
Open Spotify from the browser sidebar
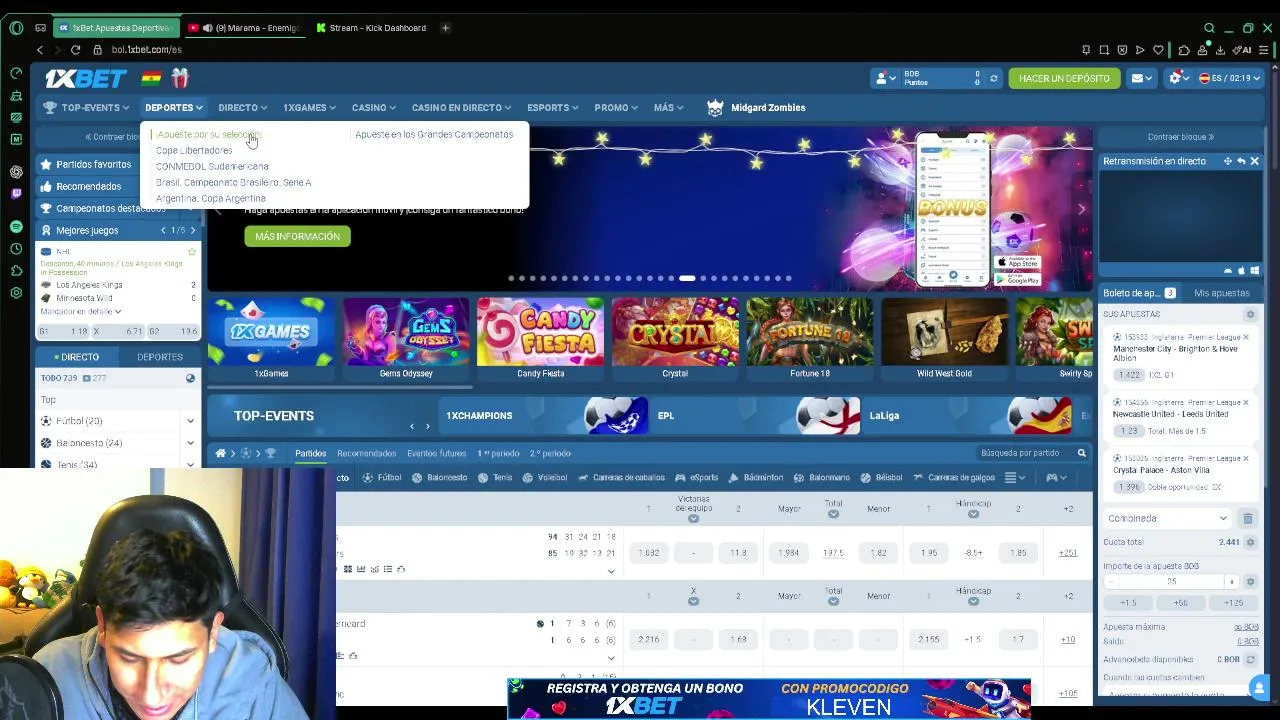click(x=16, y=227)
